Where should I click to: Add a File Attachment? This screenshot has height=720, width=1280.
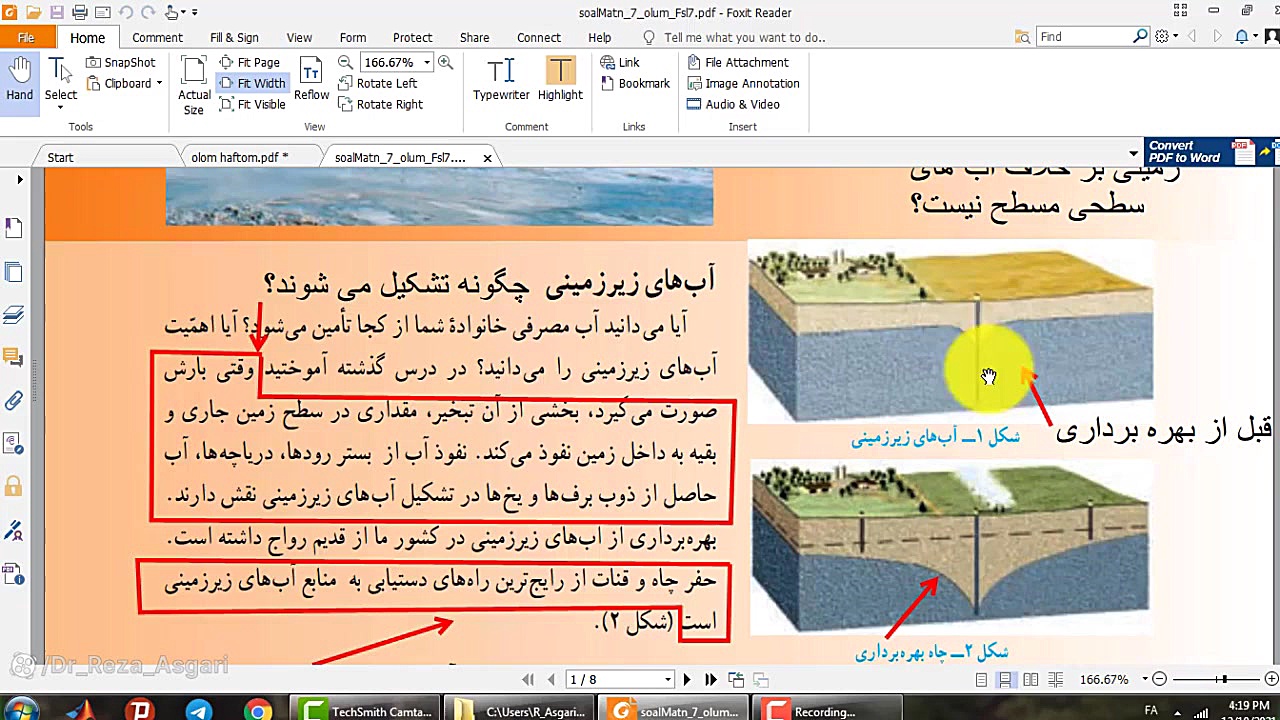[738, 62]
